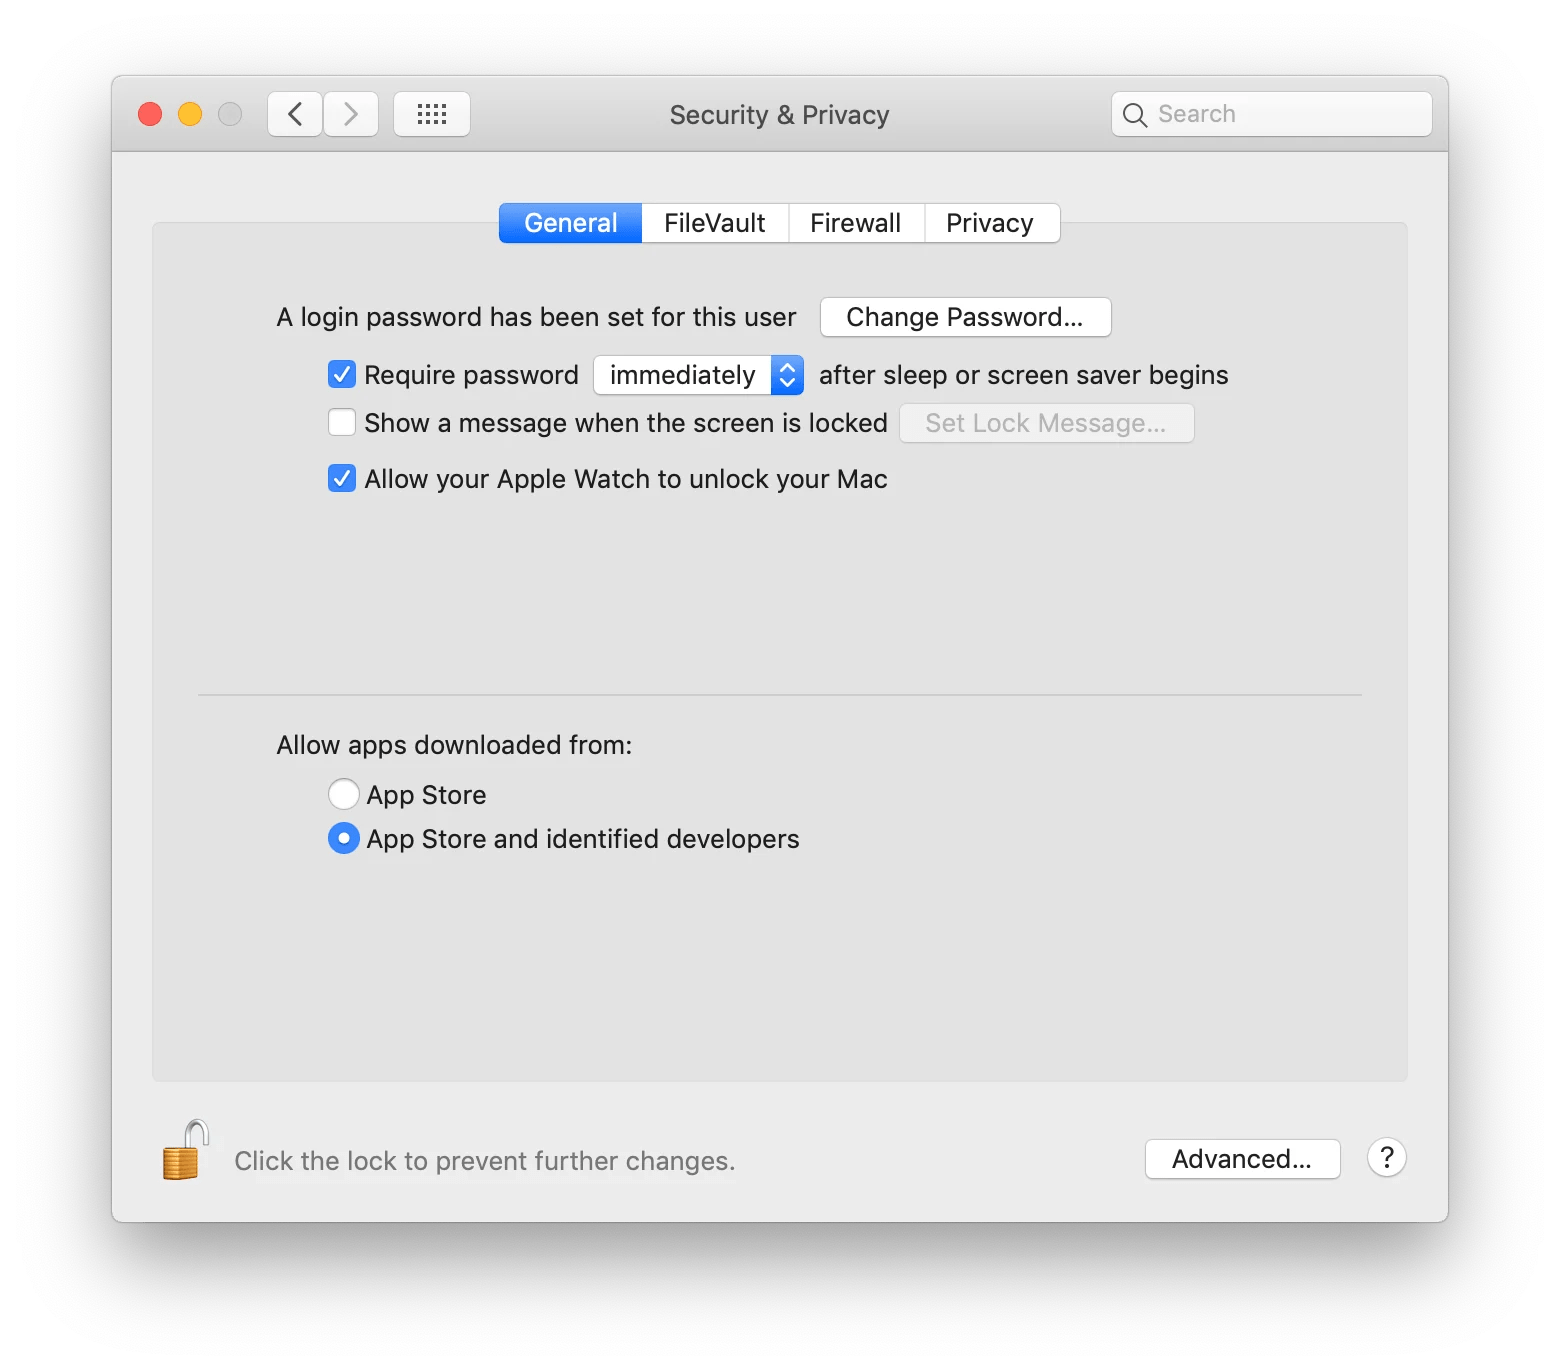Click the search magnifier icon
Viewport: 1560px width, 1370px height.
tap(1135, 113)
